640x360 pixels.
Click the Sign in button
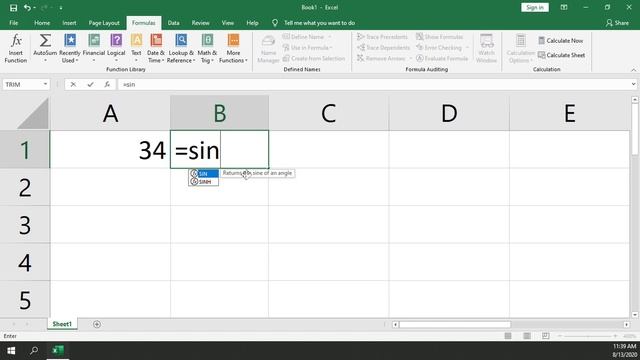(x=535, y=7)
